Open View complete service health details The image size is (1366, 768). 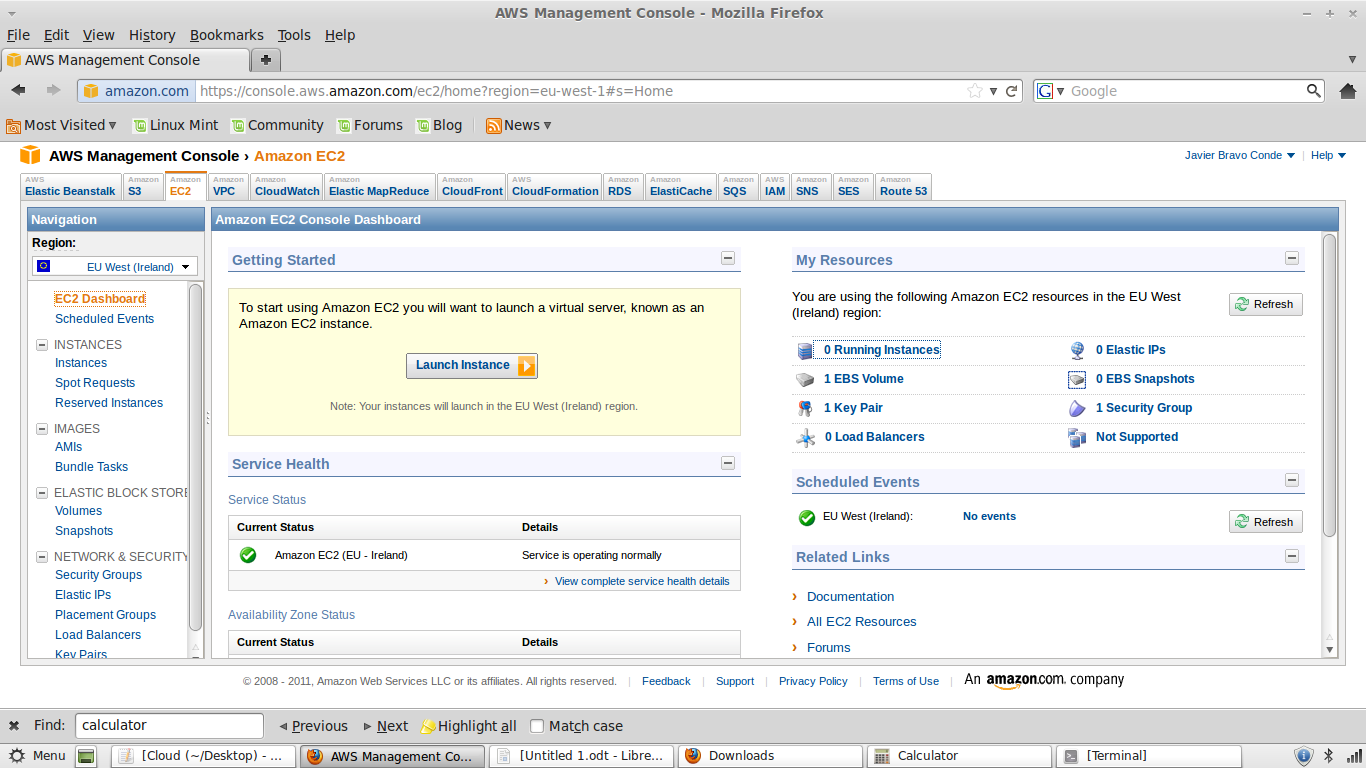pos(642,581)
